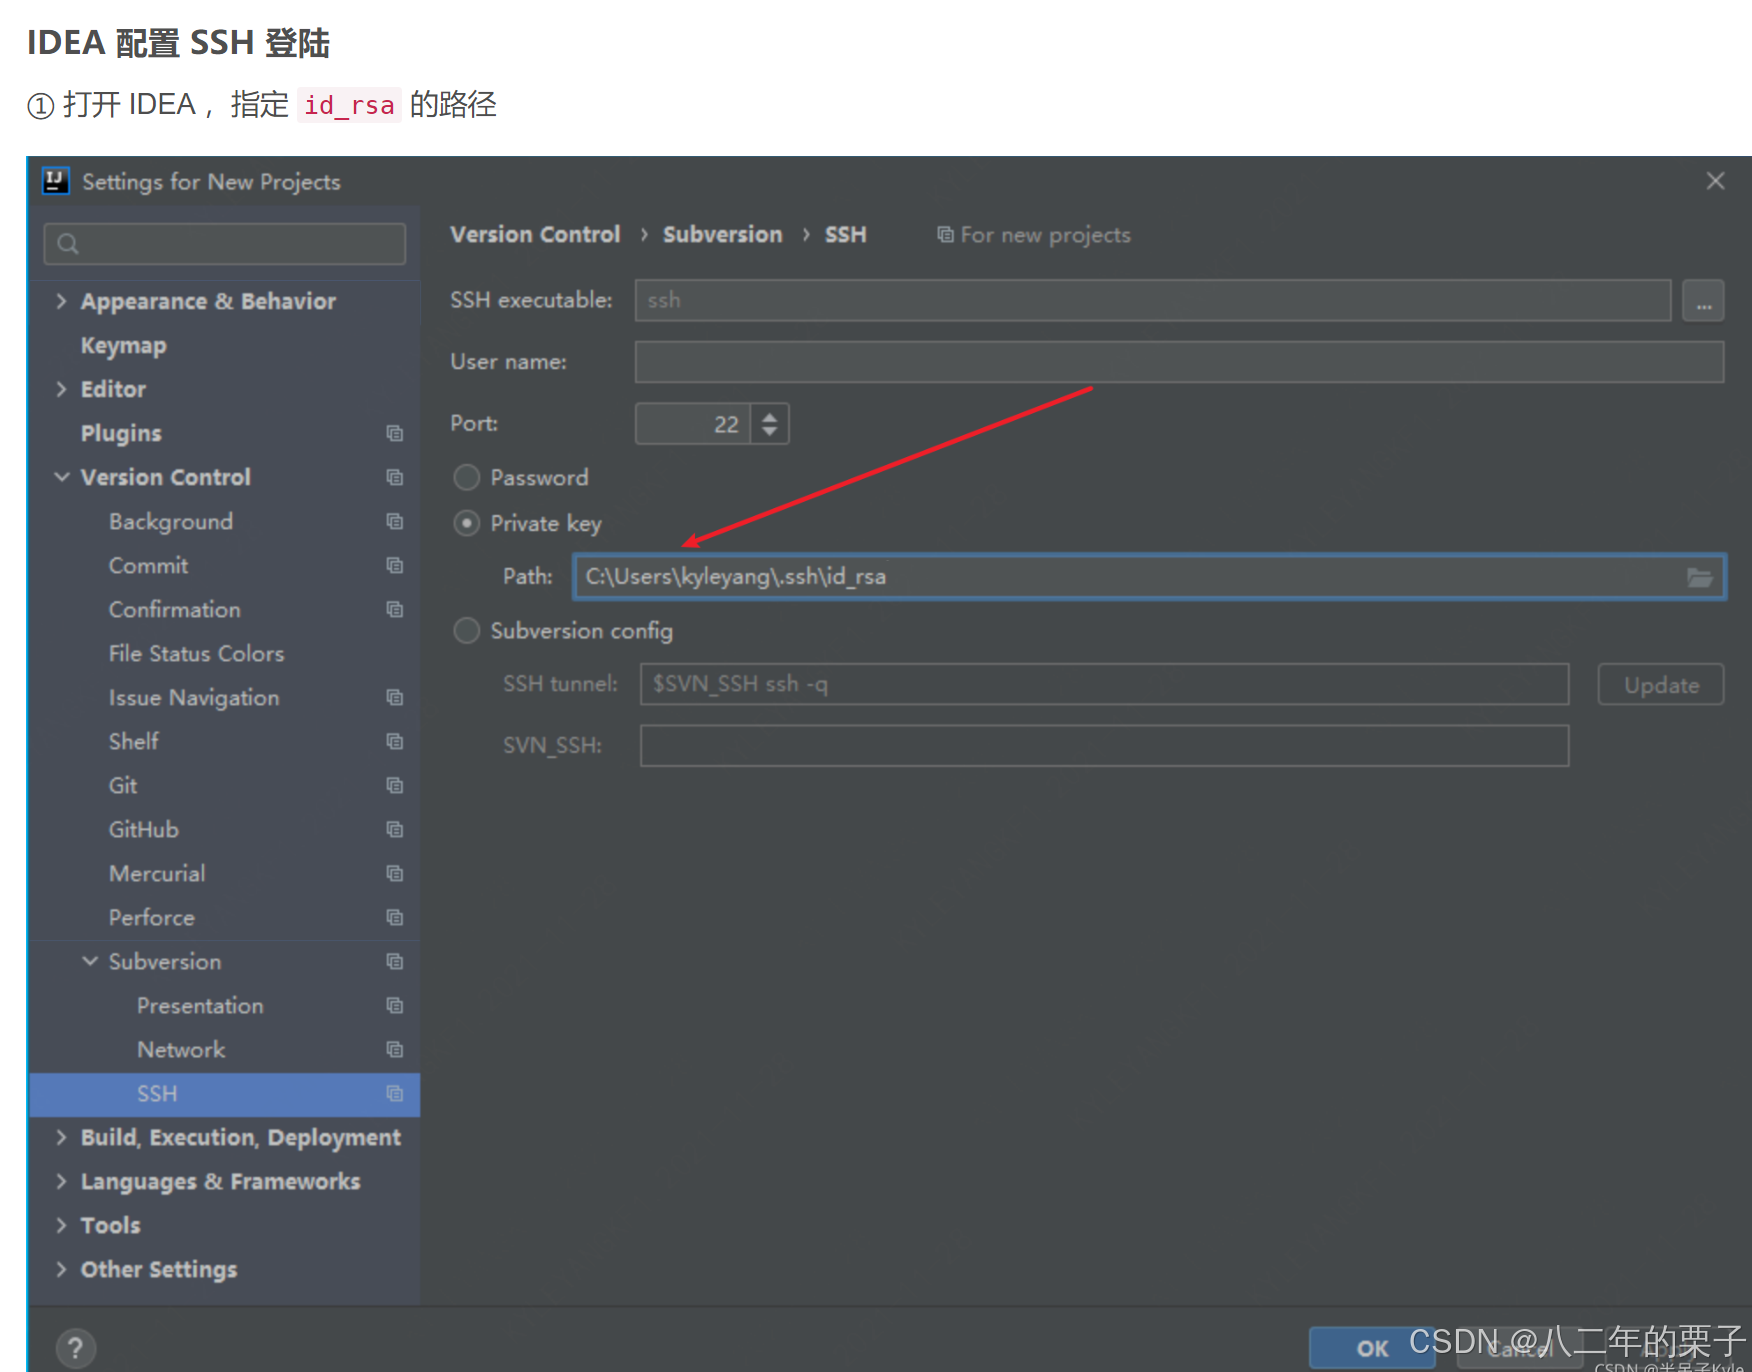Click the per-project icon beside Subversion

coord(395,961)
